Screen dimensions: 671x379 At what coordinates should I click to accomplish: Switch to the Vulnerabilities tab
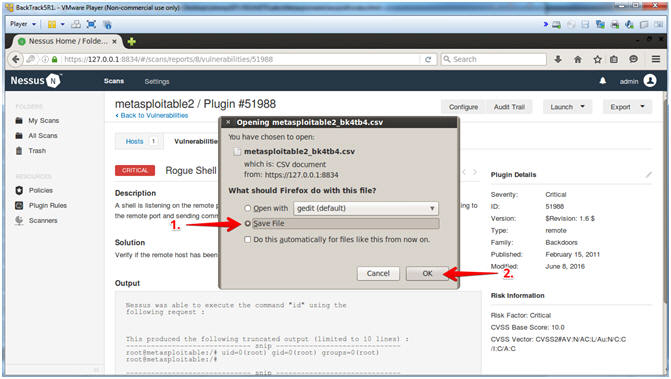tap(196, 141)
